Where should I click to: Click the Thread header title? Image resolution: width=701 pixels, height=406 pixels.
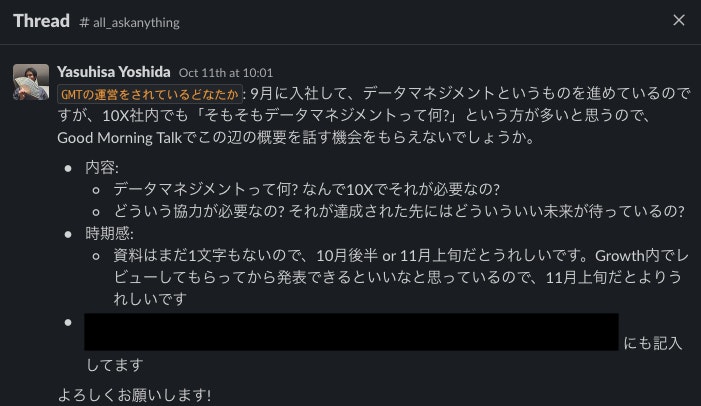click(41, 21)
